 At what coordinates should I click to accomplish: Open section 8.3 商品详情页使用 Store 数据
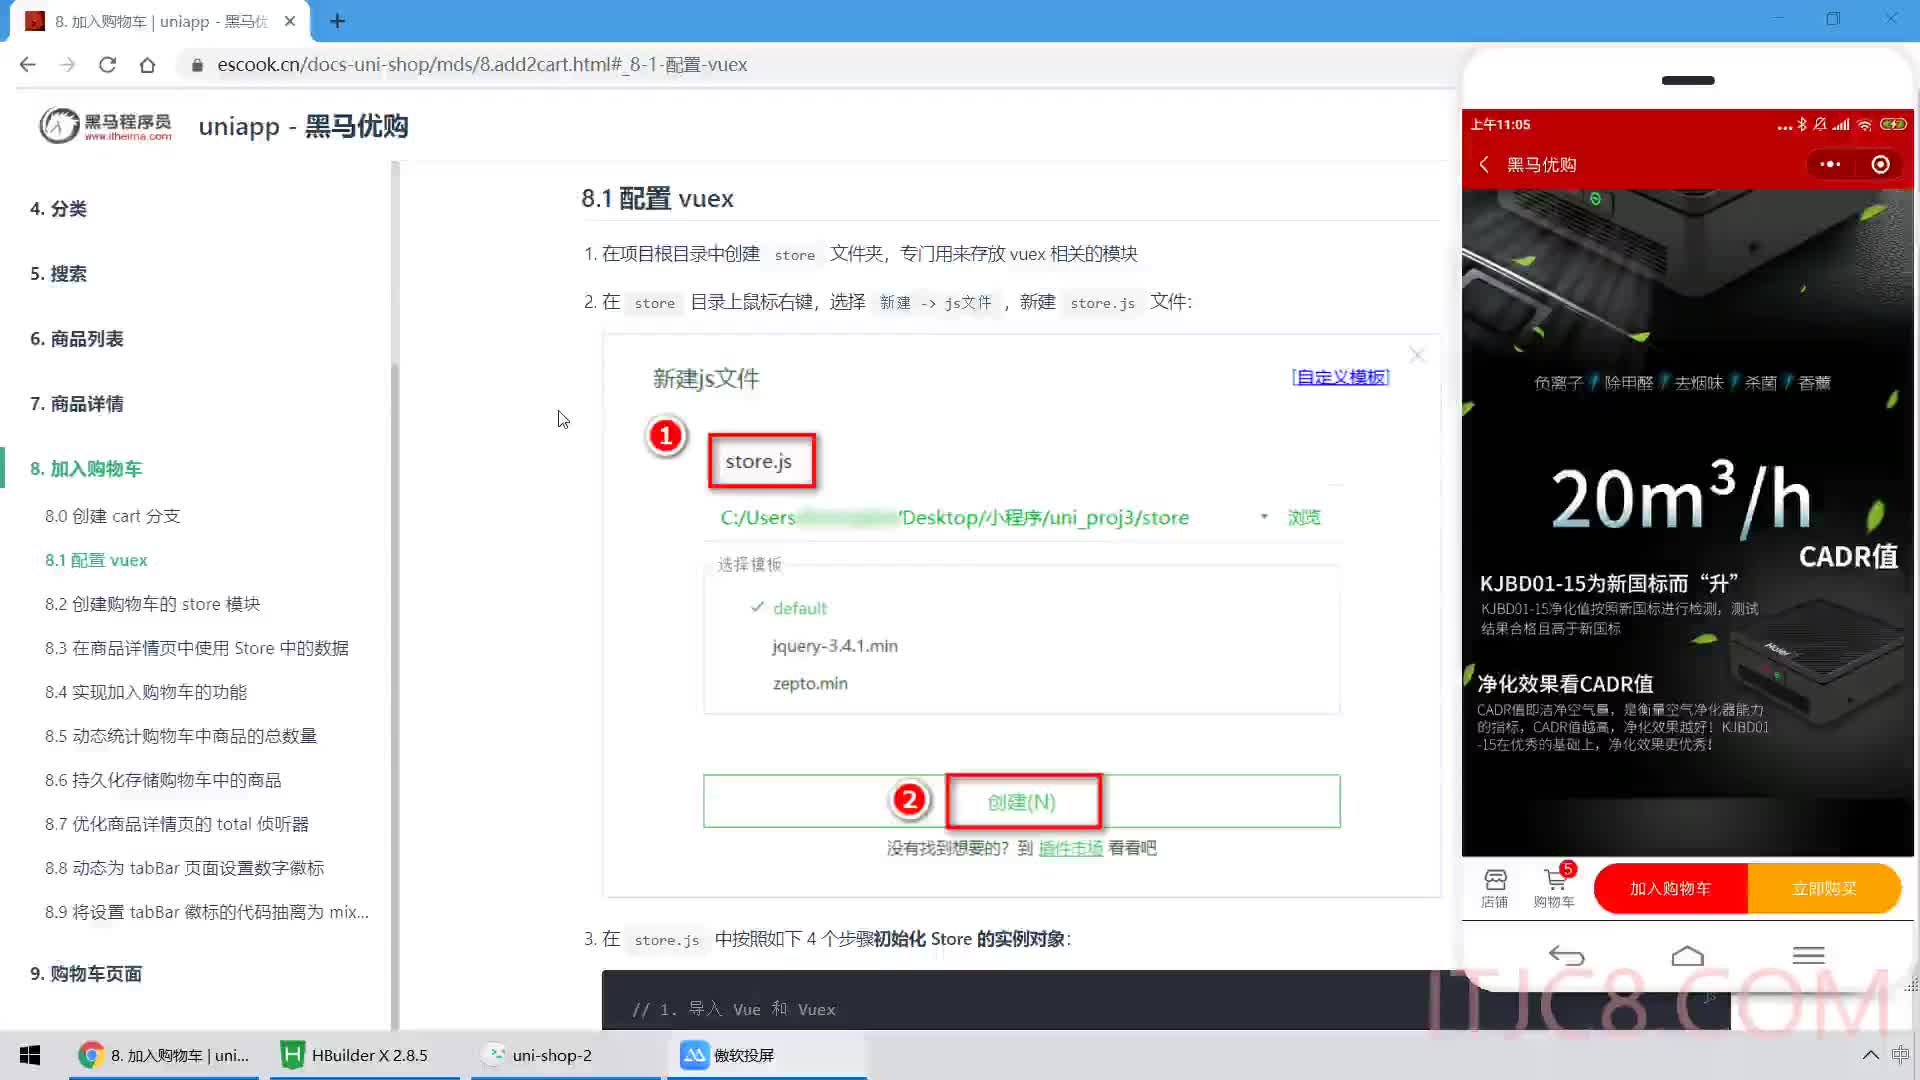[x=196, y=648]
